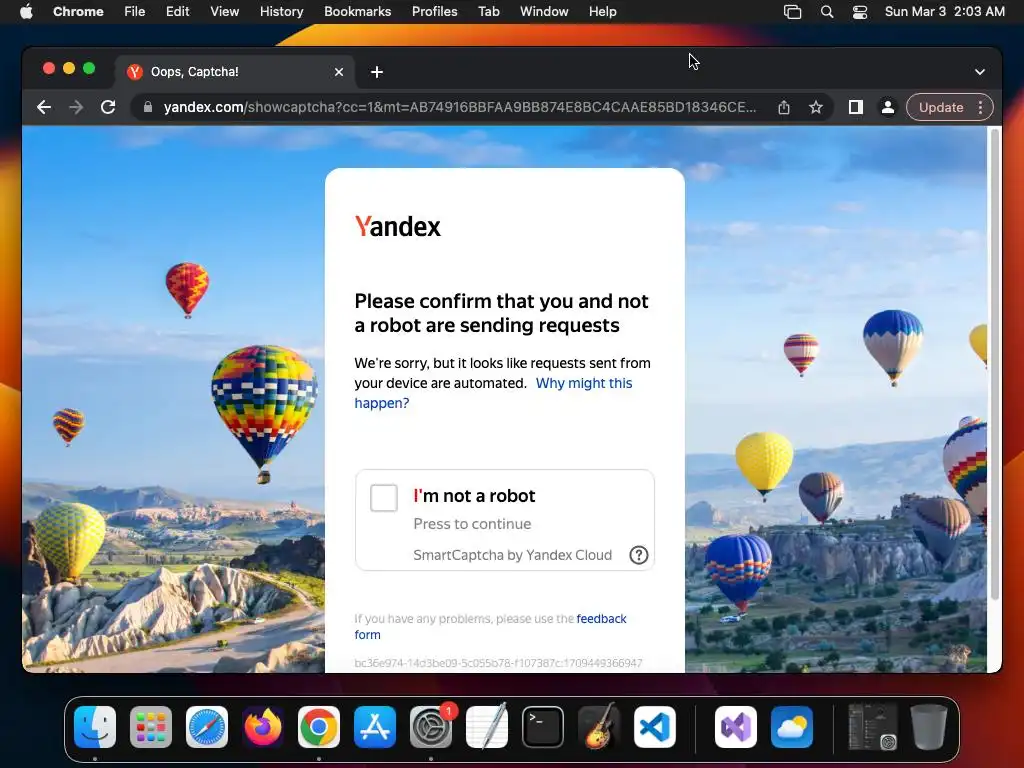Open Stage Manager icon in menu bar
Viewport: 1024px width, 768px height.
tap(792, 11)
